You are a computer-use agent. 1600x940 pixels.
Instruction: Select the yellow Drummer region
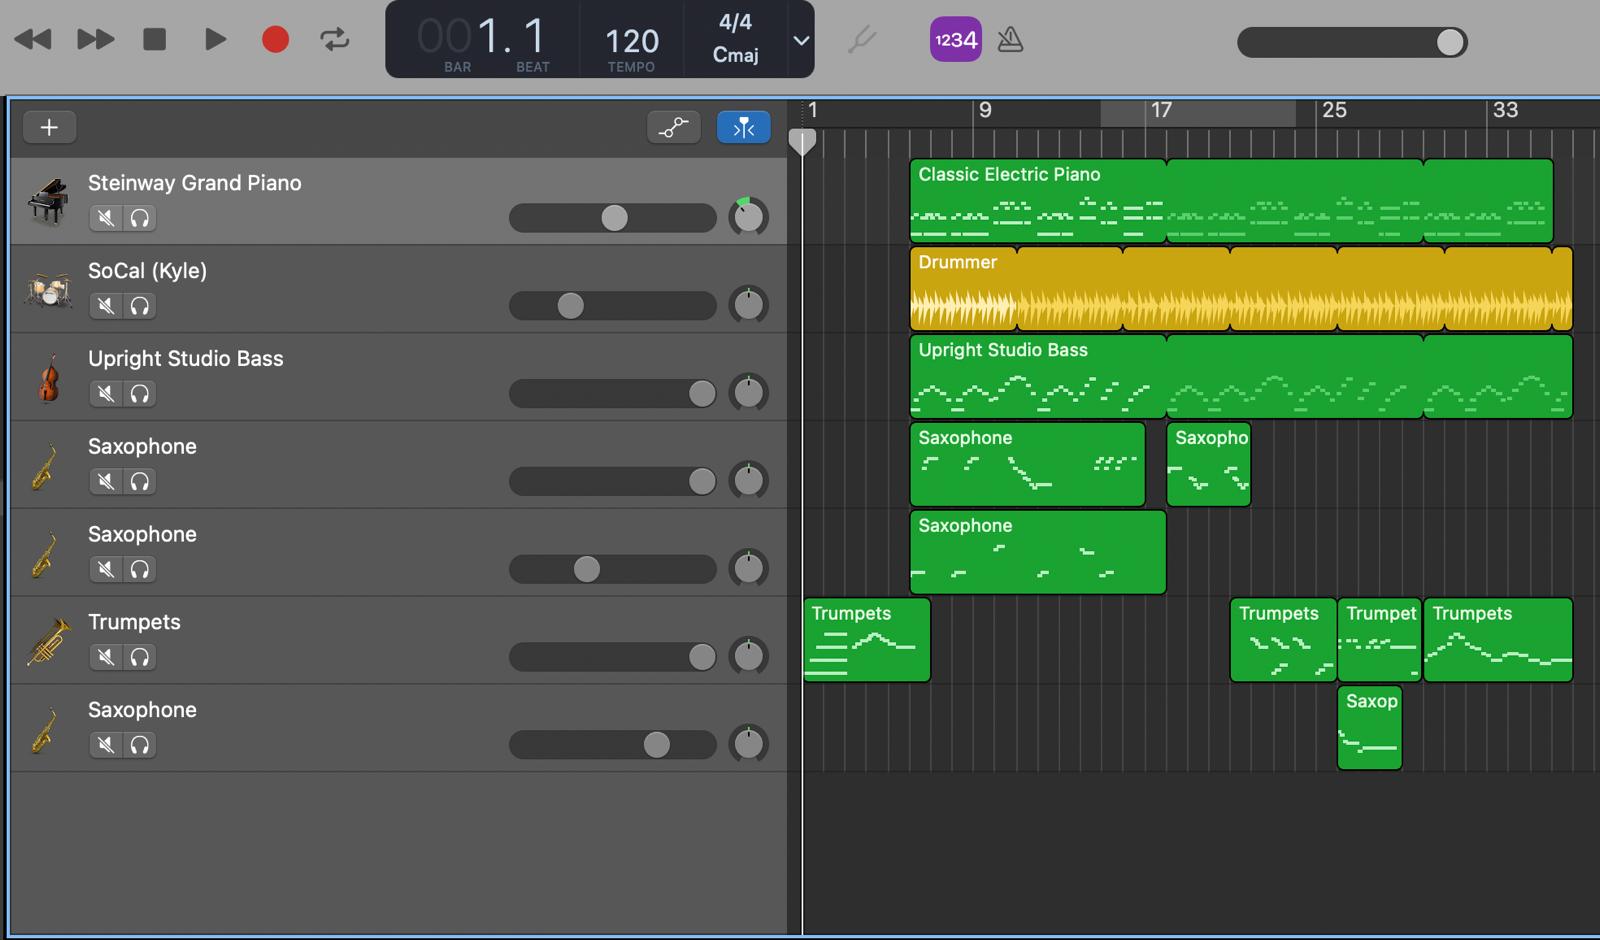[1240, 290]
